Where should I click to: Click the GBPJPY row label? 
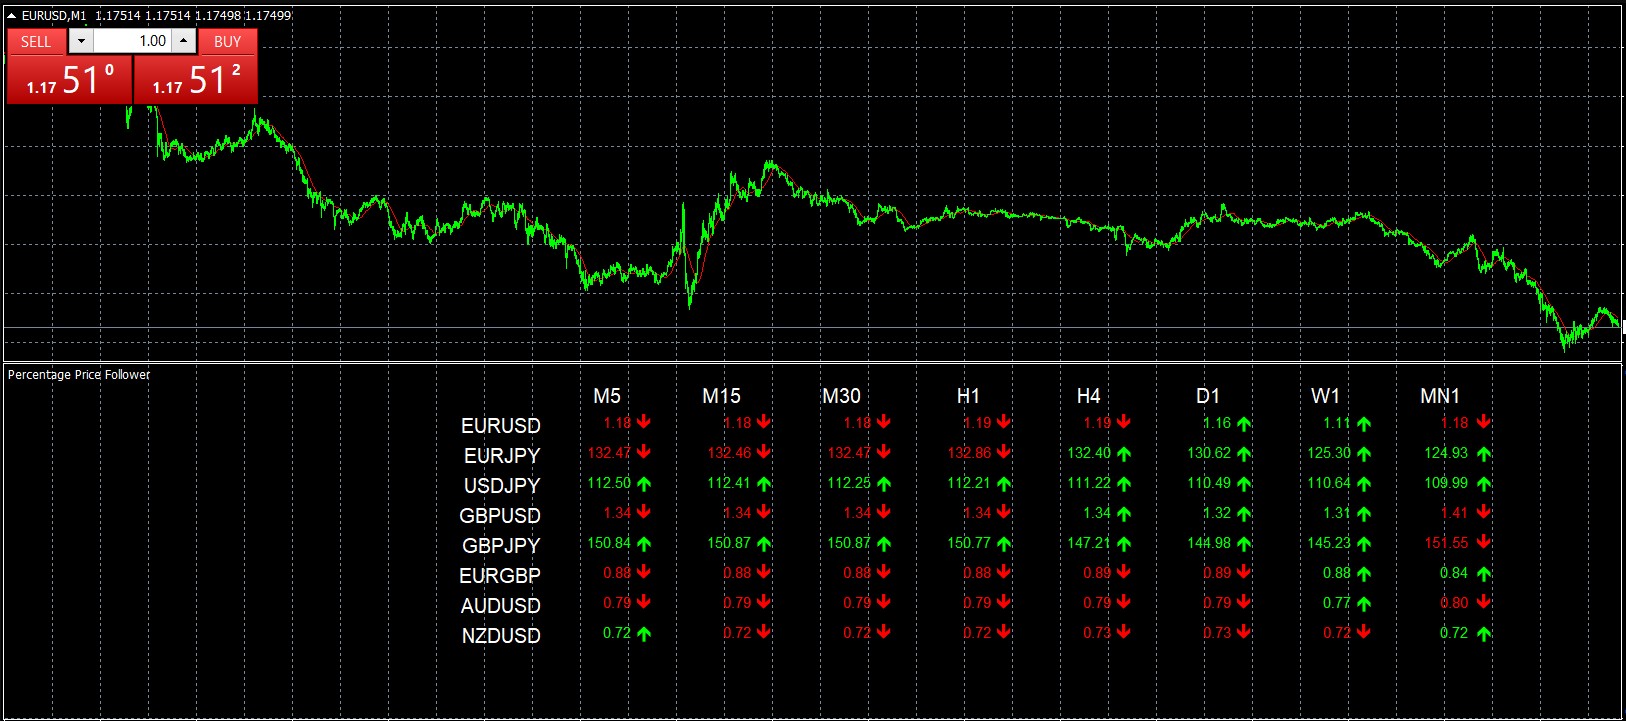[501, 546]
